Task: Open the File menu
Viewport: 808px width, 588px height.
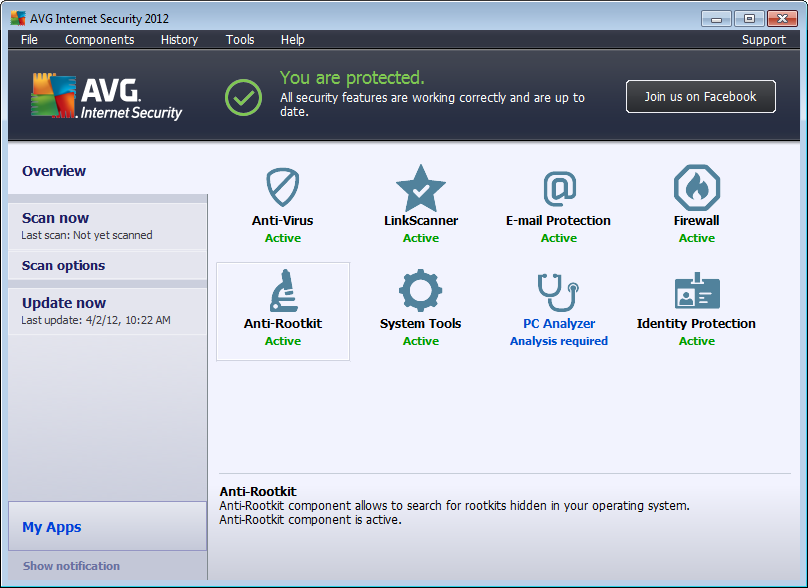Action: [29, 40]
